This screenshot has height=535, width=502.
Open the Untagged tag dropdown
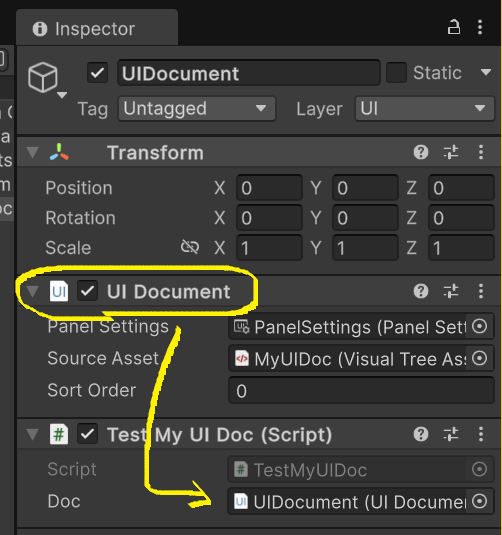click(197, 109)
